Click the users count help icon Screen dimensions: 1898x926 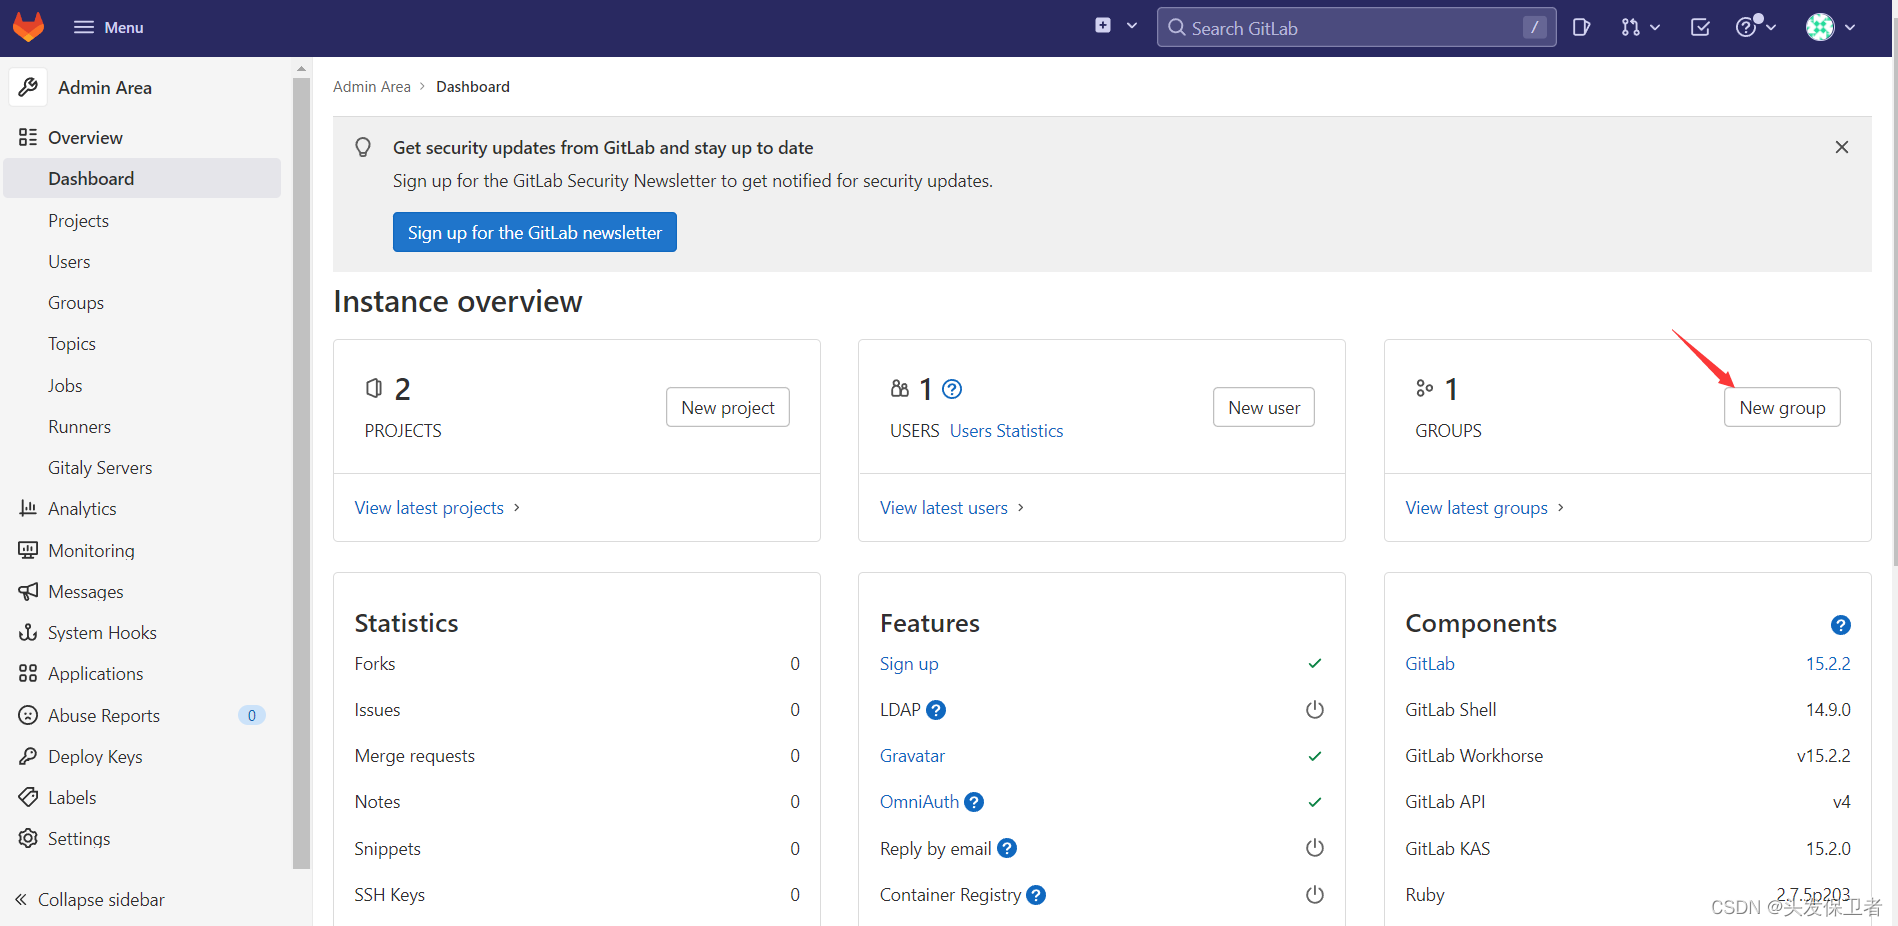pos(952,389)
